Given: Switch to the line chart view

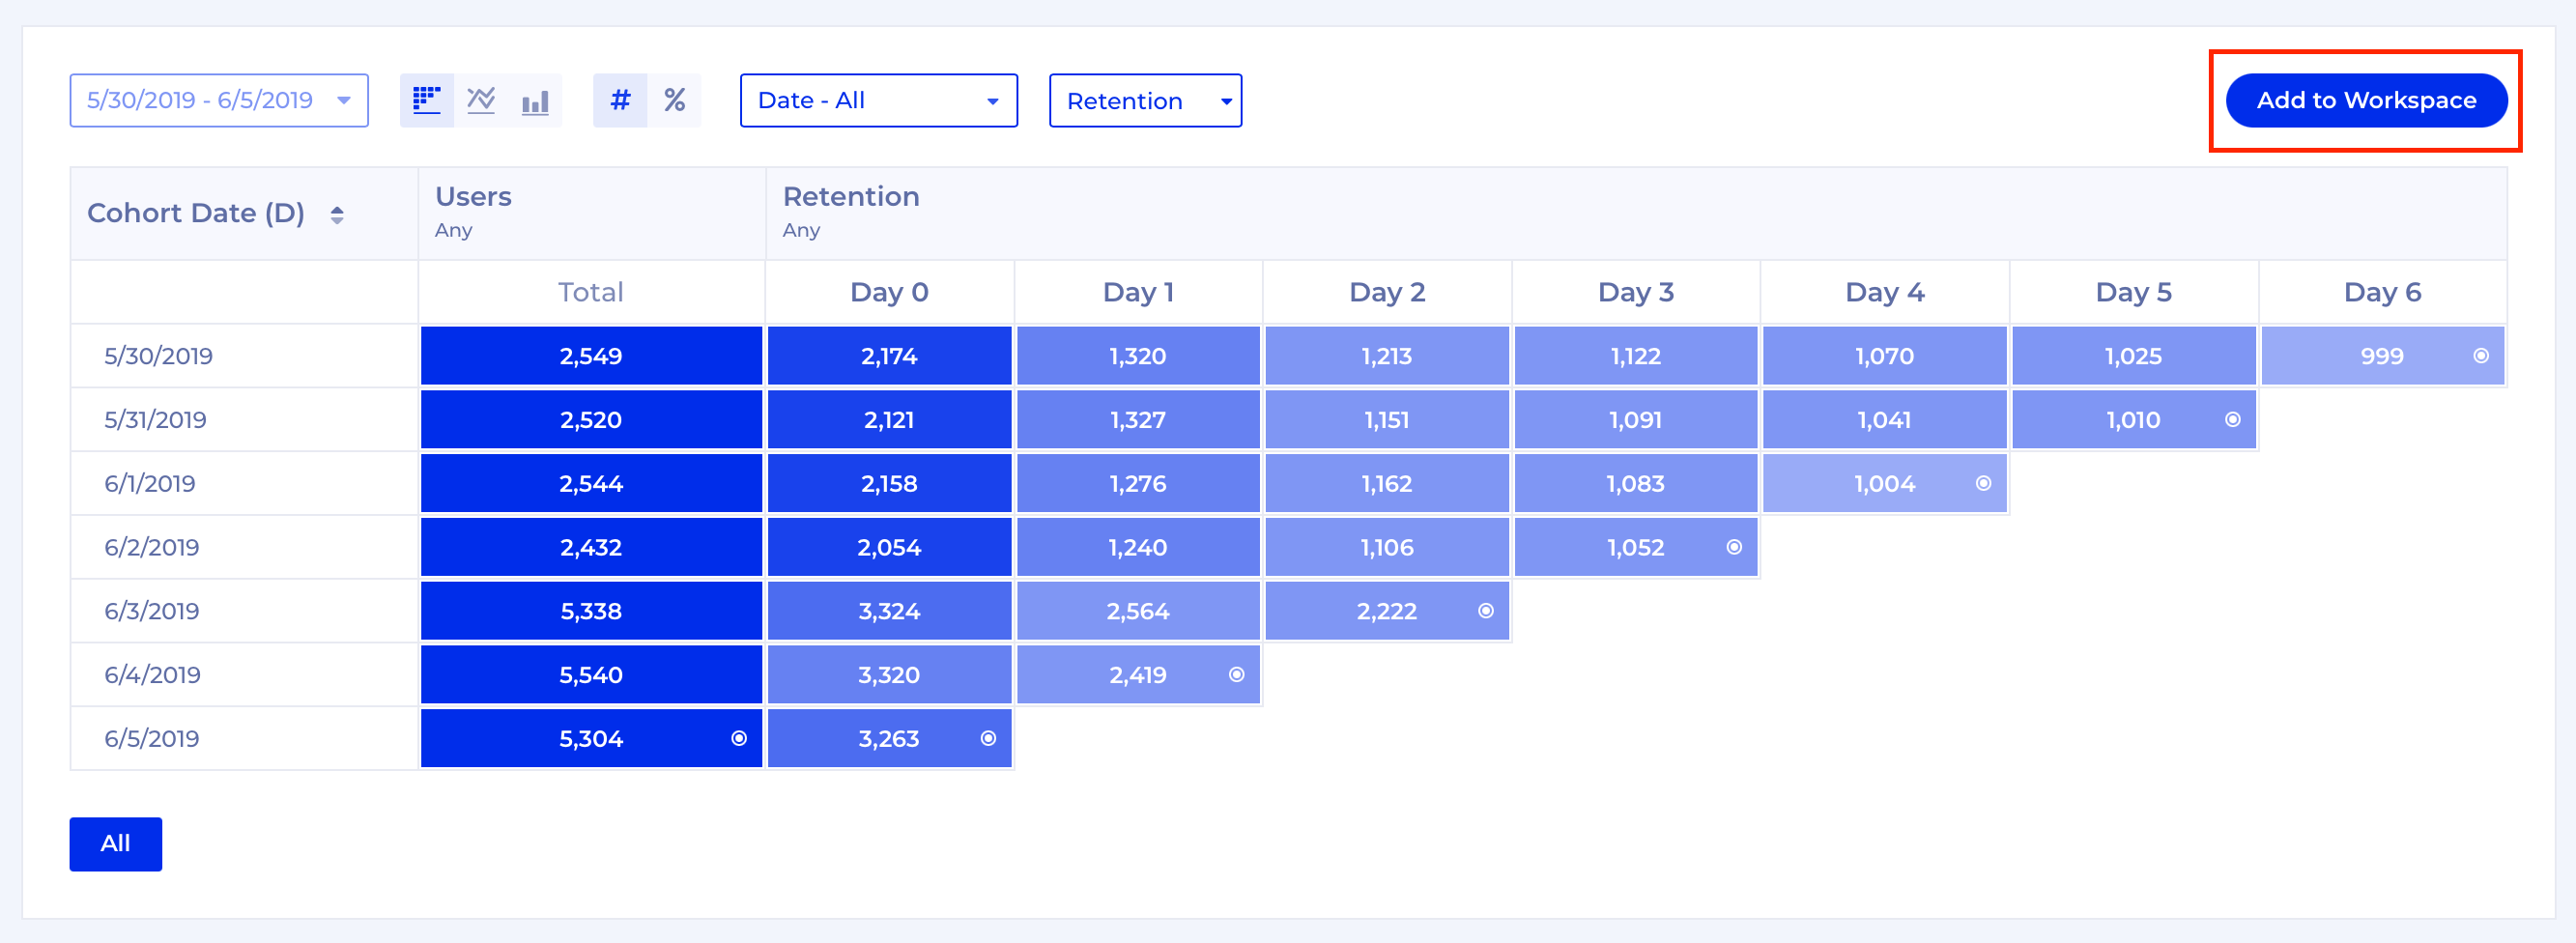Looking at the screenshot, I should point(481,100).
